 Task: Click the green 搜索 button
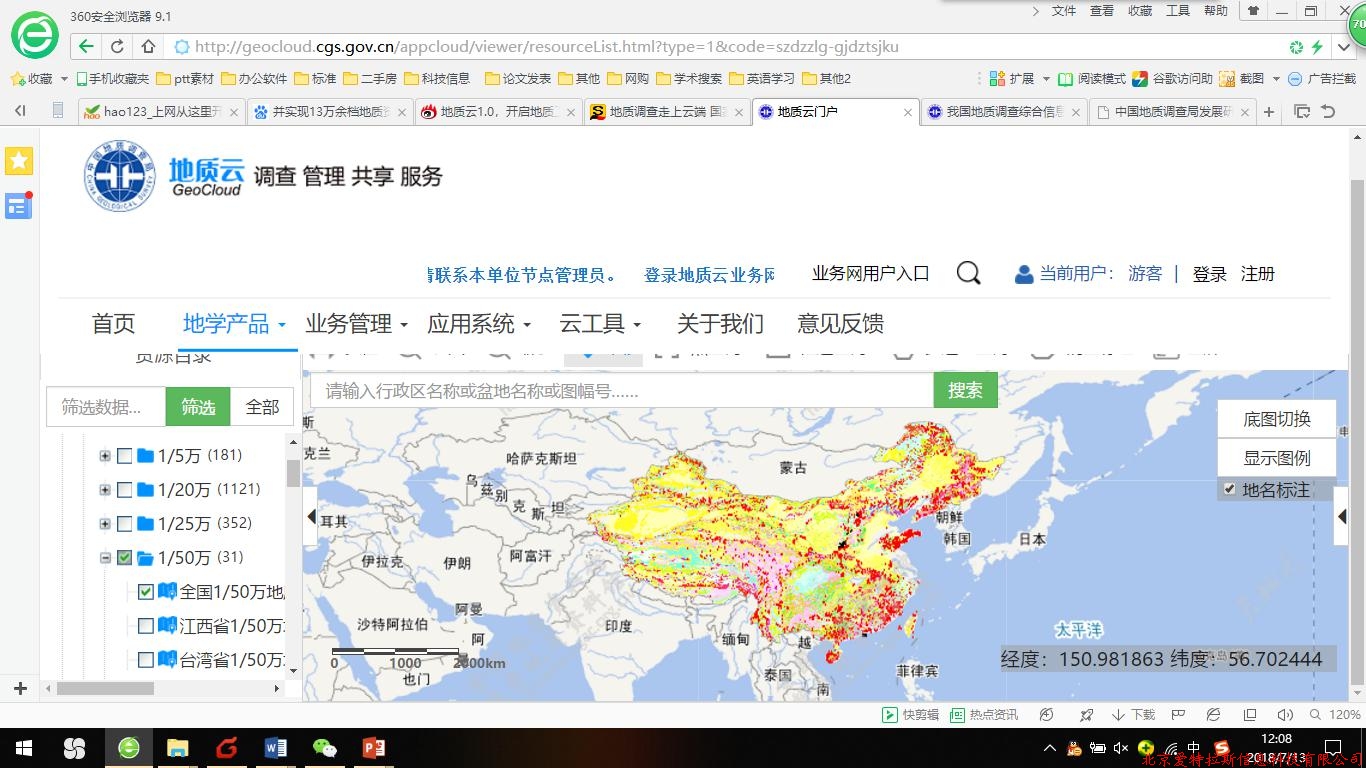[x=965, y=390]
